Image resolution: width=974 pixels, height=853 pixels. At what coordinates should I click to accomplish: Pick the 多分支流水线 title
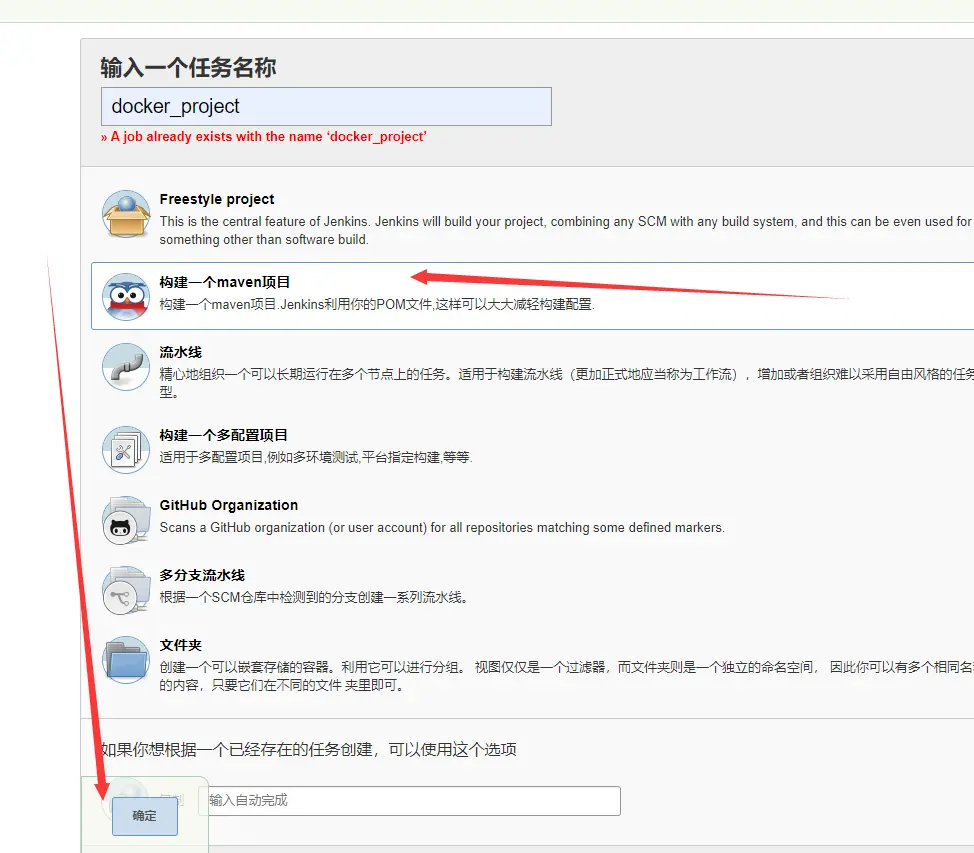coord(202,575)
